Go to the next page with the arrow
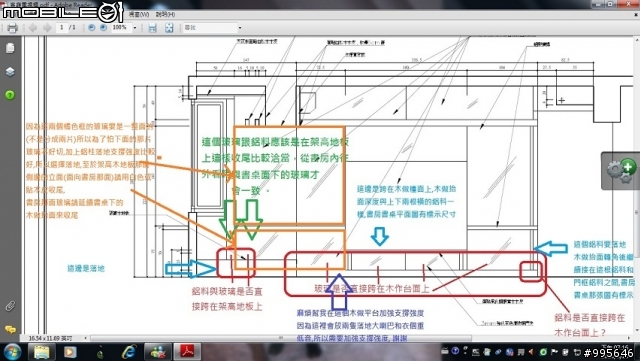The height and width of the screenshot is (361, 640). [47, 28]
